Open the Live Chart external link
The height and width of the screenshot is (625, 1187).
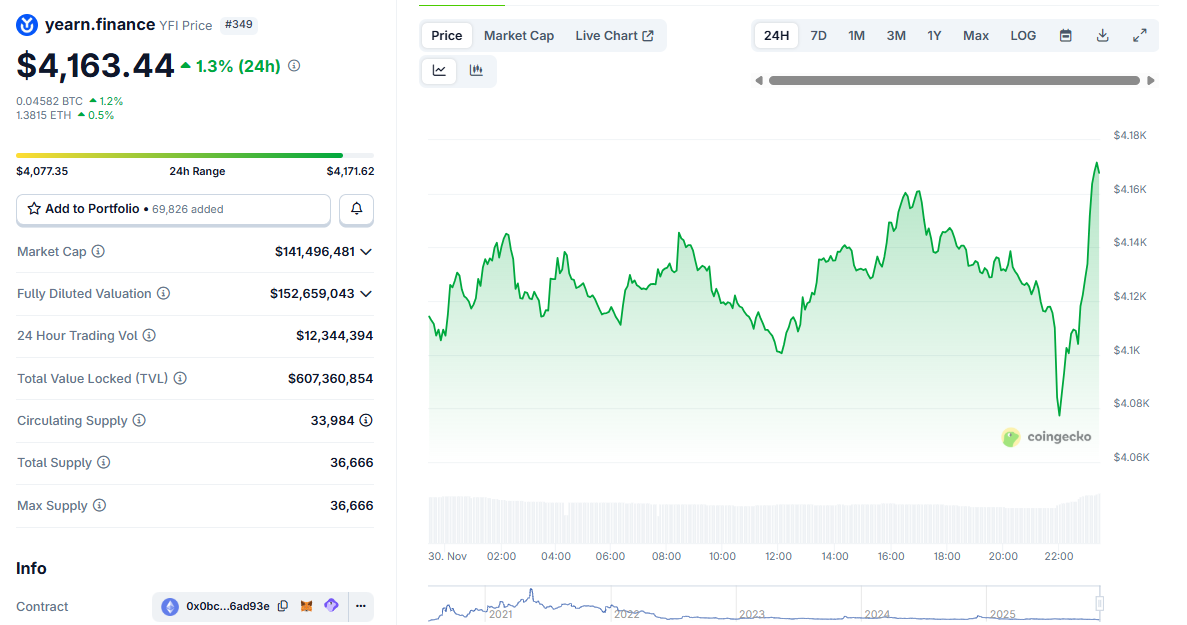click(614, 35)
